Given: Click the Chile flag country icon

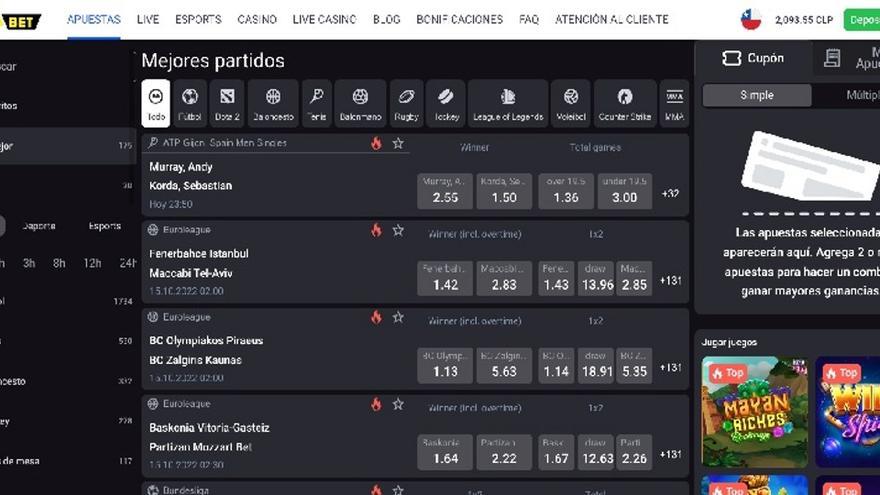Looking at the screenshot, I should (750, 20).
